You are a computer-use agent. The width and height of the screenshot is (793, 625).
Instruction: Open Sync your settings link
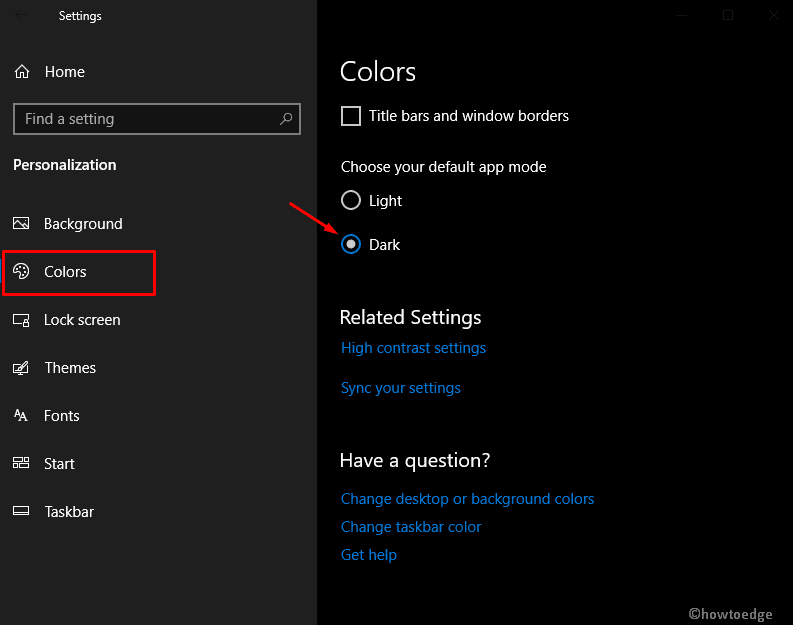pos(401,388)
